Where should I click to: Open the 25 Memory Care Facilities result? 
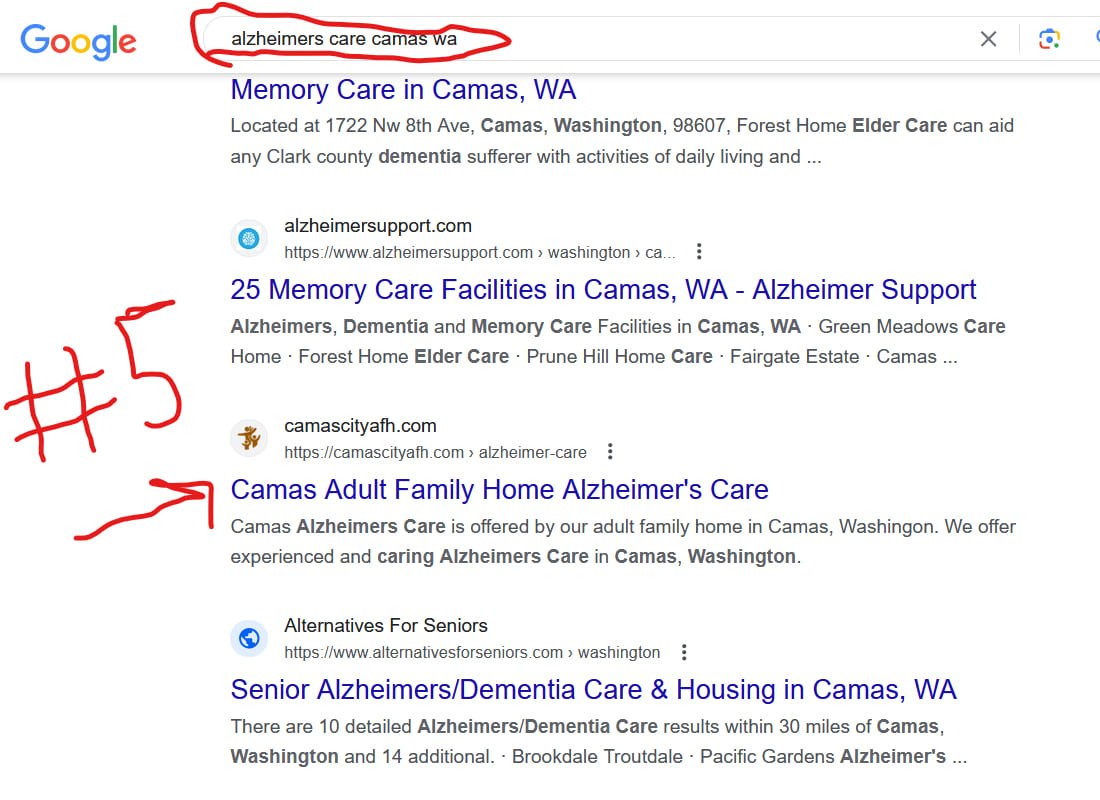tap(603, 290)
